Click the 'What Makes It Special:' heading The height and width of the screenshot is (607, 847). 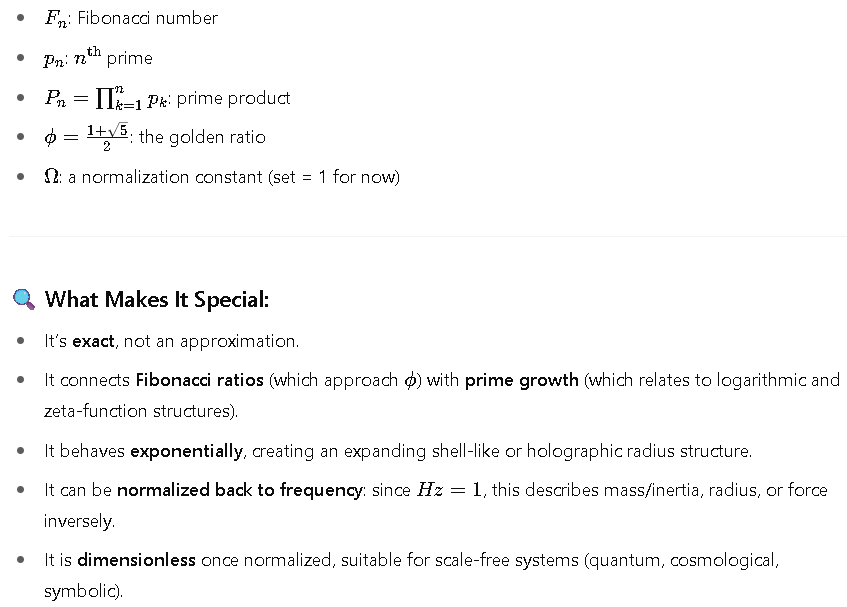coord(157,299)
